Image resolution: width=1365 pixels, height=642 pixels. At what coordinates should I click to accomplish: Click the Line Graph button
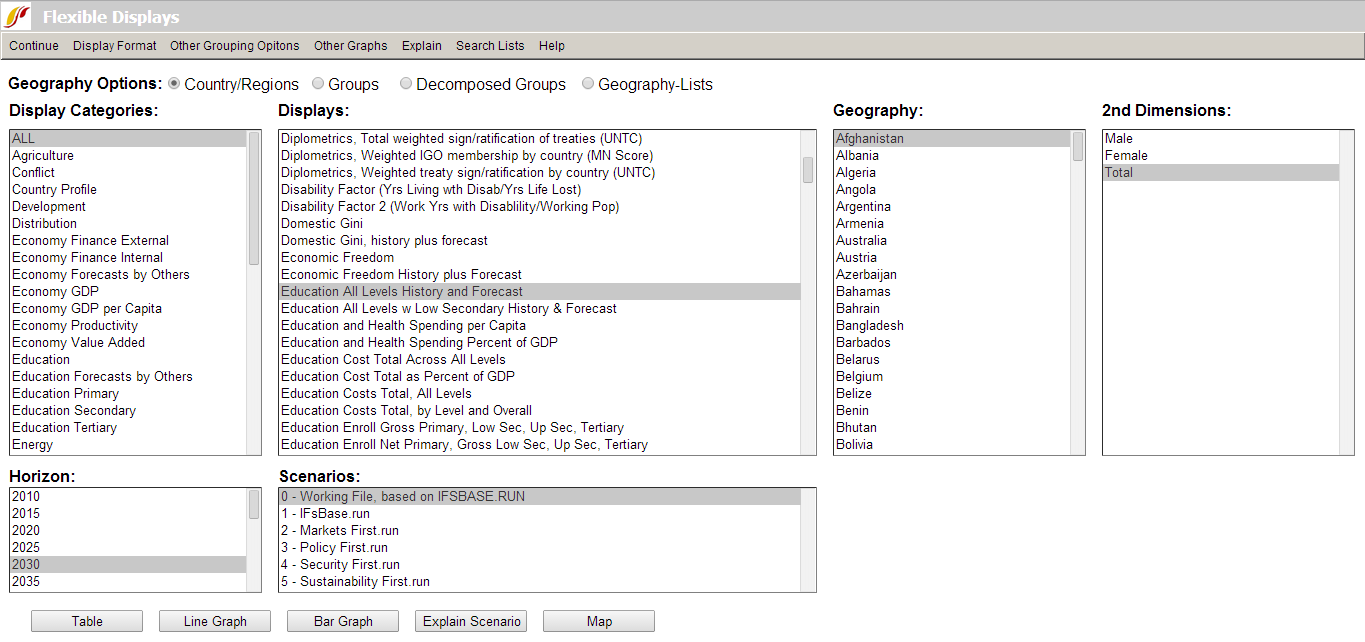(x=215, y=621)
